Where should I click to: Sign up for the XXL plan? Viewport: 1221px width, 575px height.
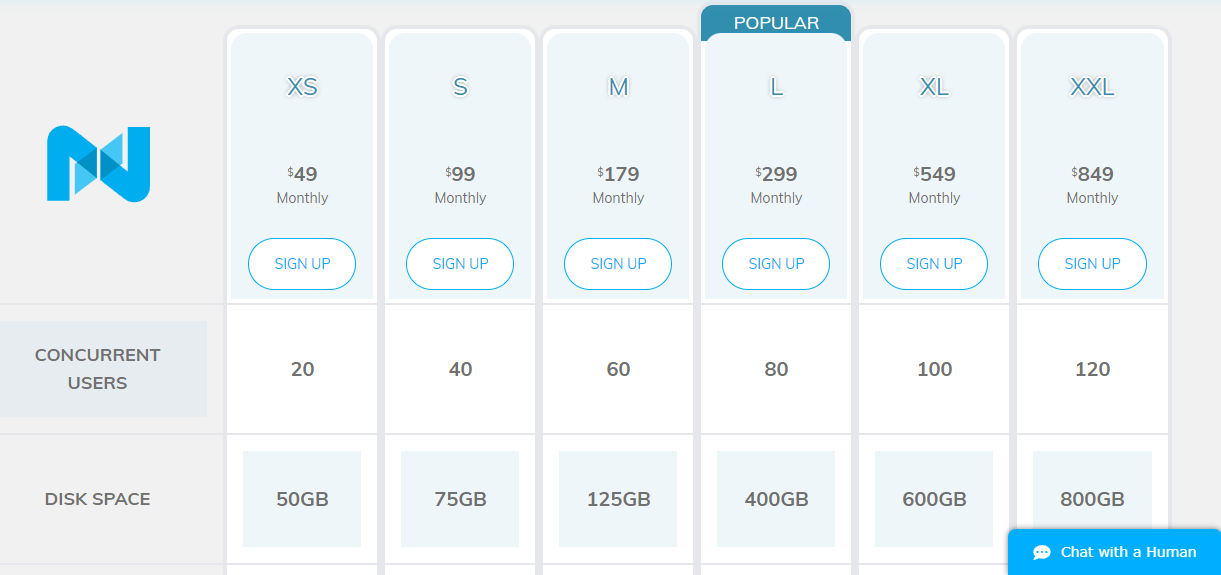point(1092,264)
